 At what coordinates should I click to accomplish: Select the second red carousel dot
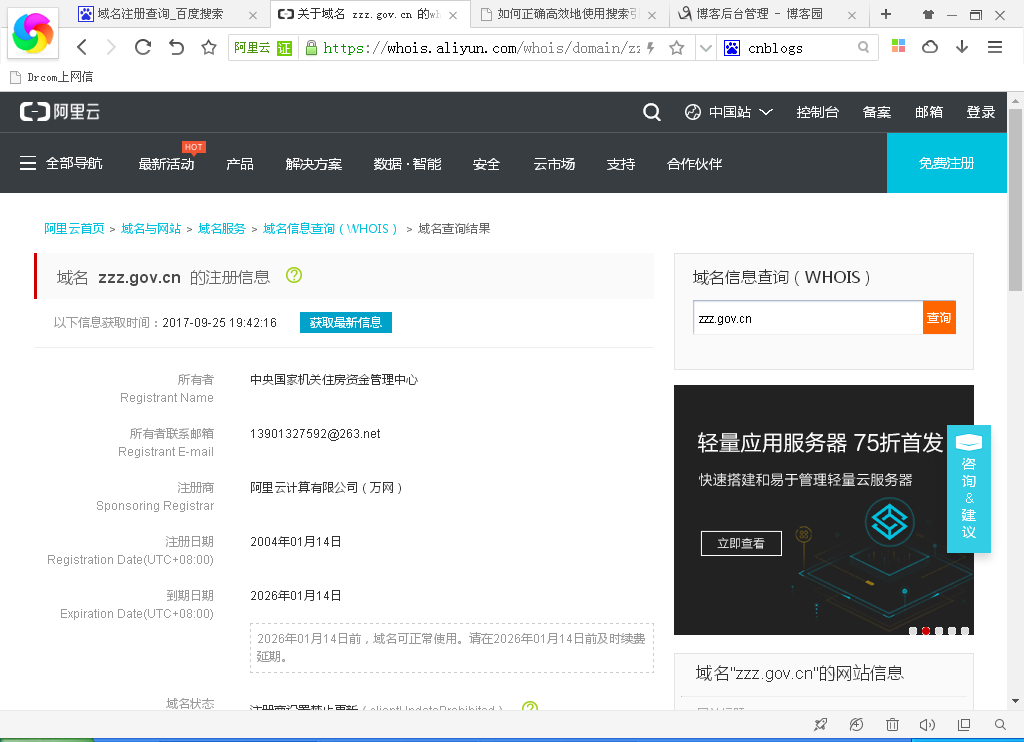tap(925, 631)
